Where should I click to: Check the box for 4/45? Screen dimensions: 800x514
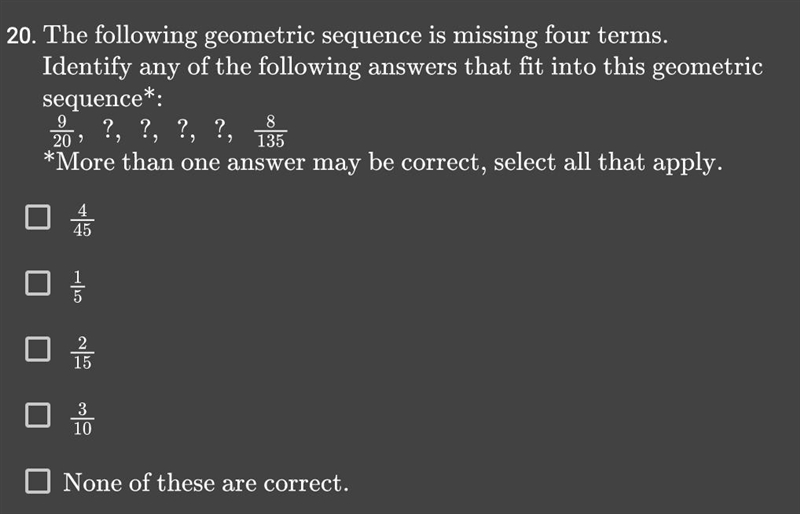[x=38, y=217]
